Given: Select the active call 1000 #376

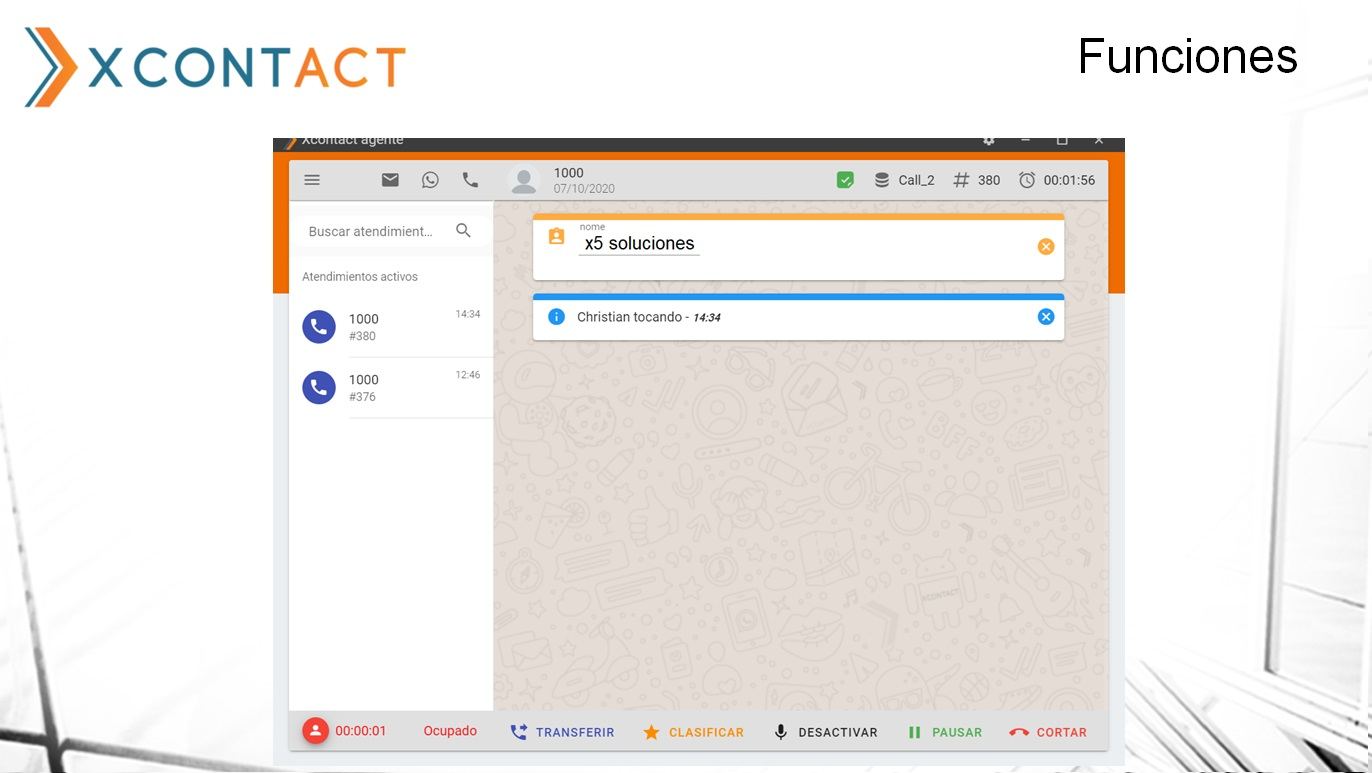Looking at the screenshot, I should coord(391,387).
